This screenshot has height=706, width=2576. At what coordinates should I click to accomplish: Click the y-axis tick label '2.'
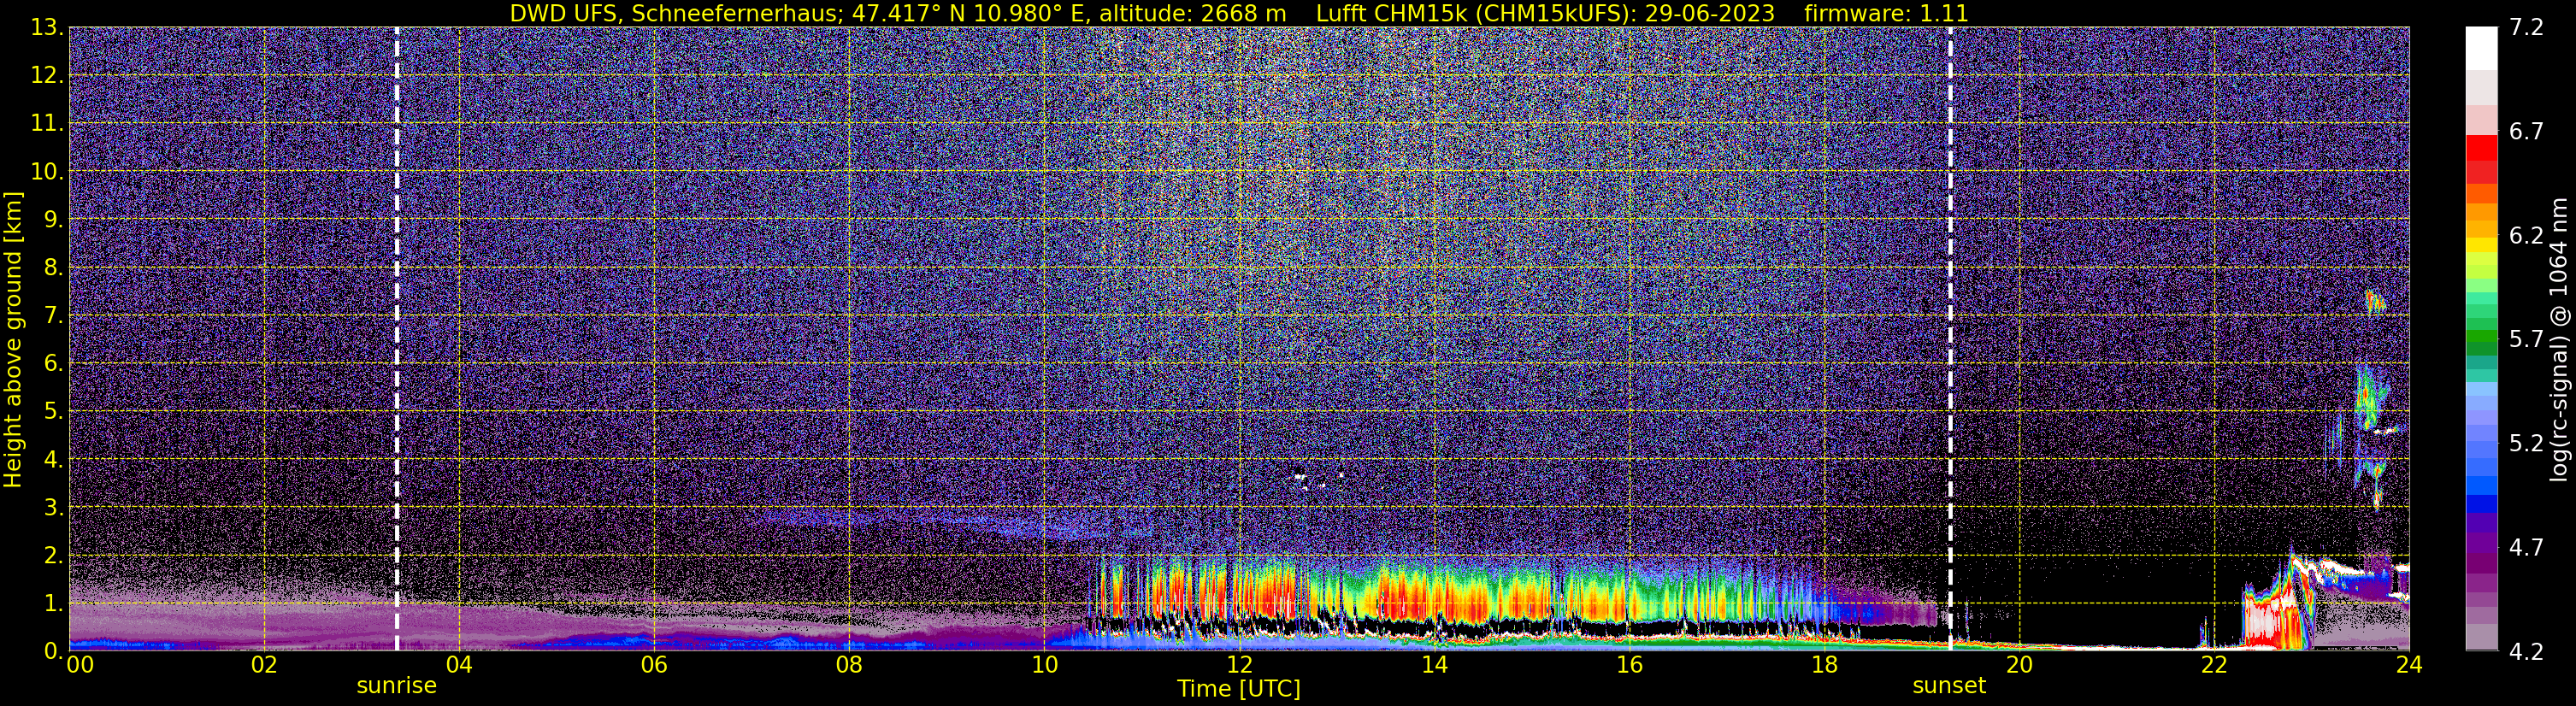[x=54, y=556]
